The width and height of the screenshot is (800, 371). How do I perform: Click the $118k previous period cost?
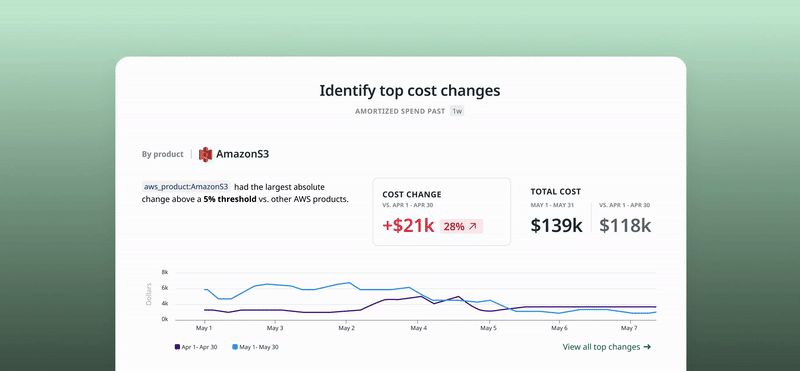(625, 225)
